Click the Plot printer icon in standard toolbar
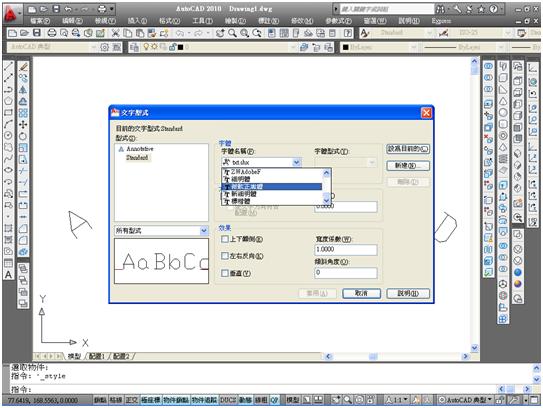543x408 pixels. (52, 33)
